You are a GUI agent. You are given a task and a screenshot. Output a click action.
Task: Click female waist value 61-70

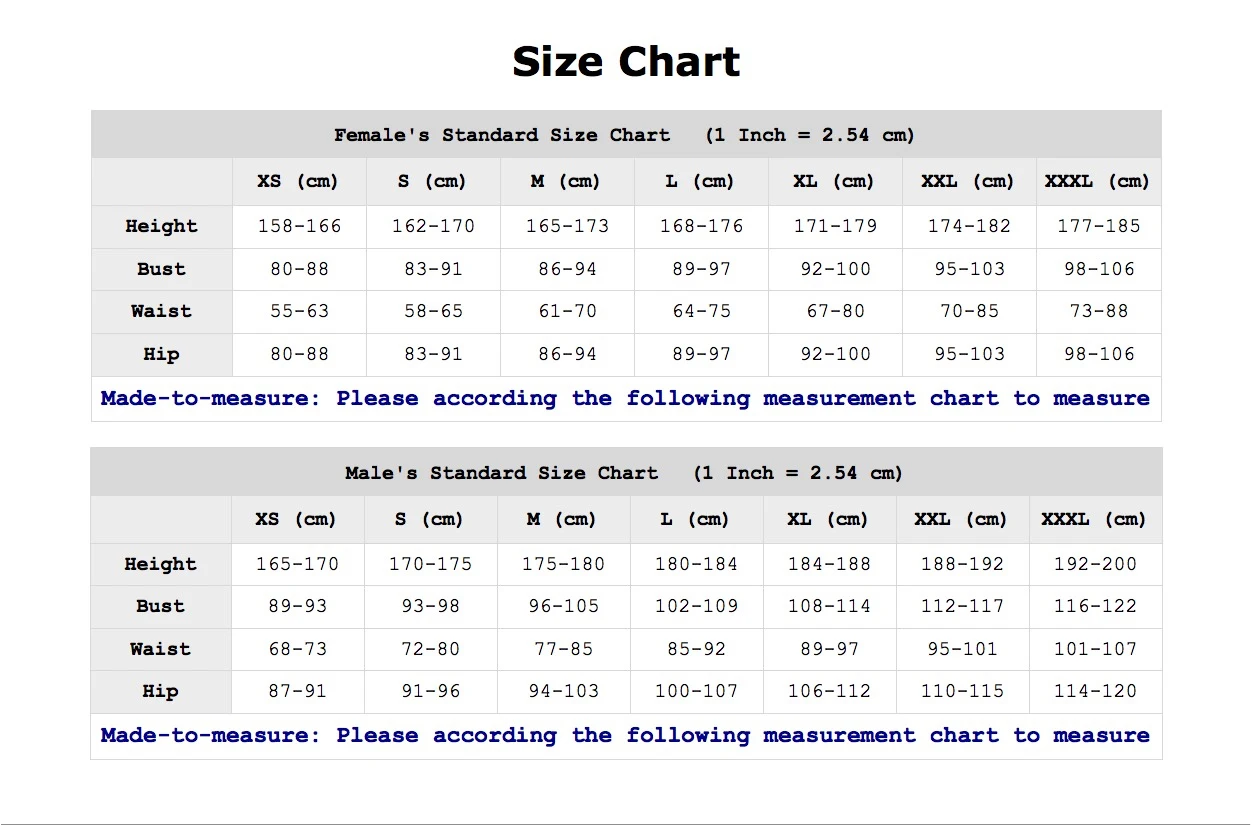pyautogui.click(x=567, y=311)
